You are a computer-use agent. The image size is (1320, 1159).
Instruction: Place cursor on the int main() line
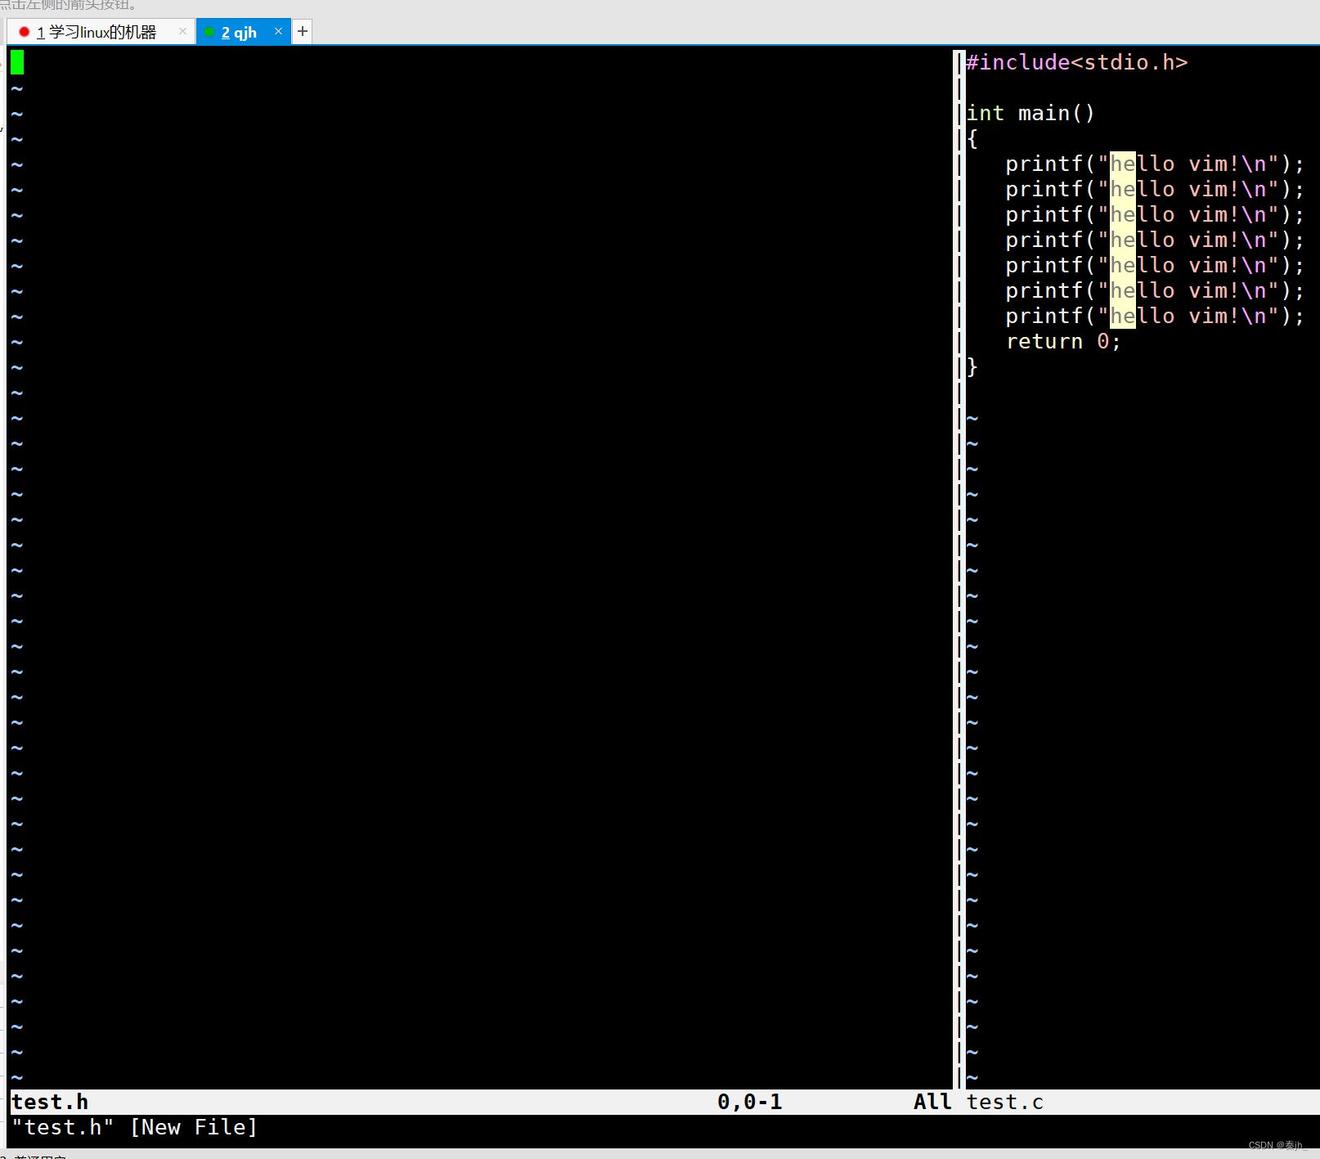click(x=1030, y=114)
